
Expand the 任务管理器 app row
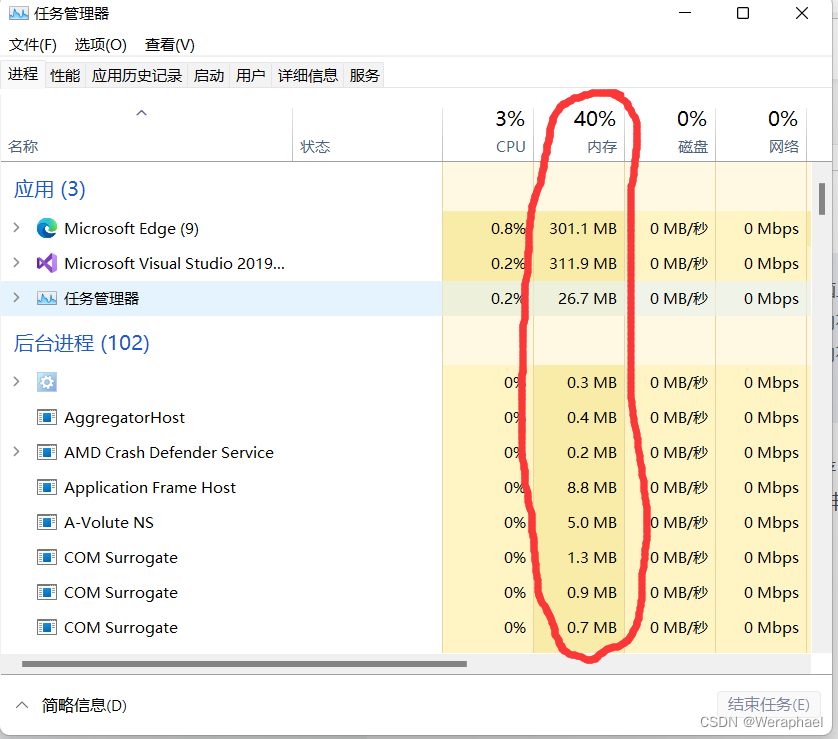pos(17,298)
